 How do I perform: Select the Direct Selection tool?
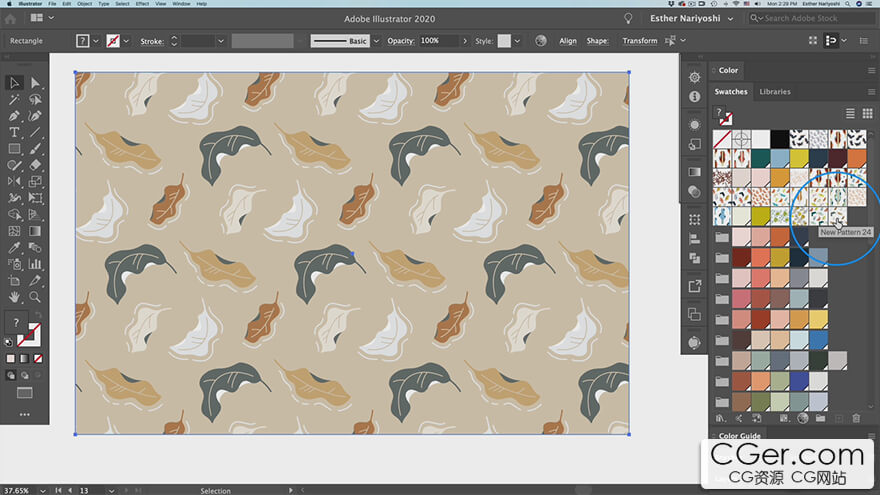click(x=35, y=83)
